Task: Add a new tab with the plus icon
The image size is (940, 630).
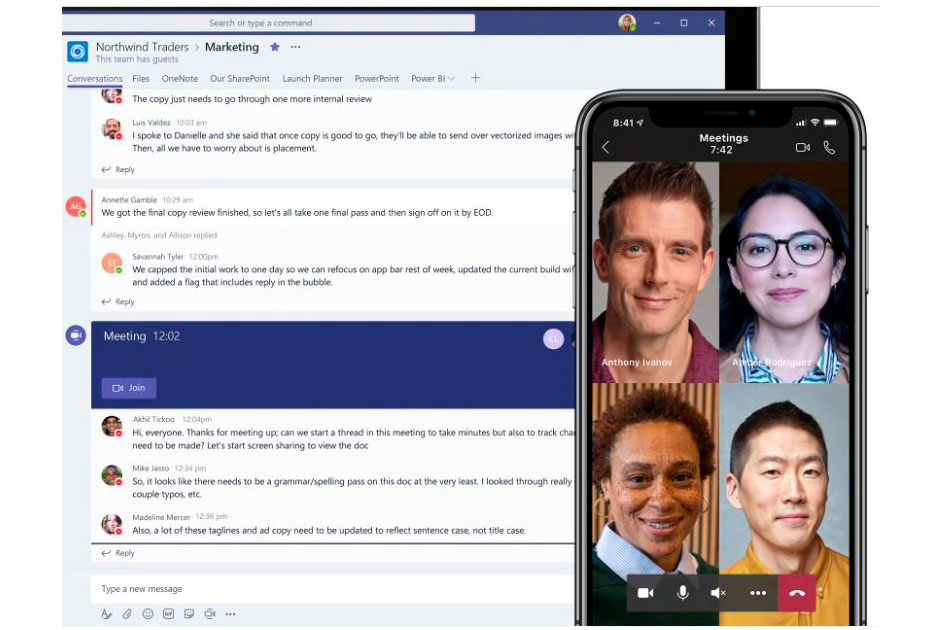Action: (x=475, y=78)
